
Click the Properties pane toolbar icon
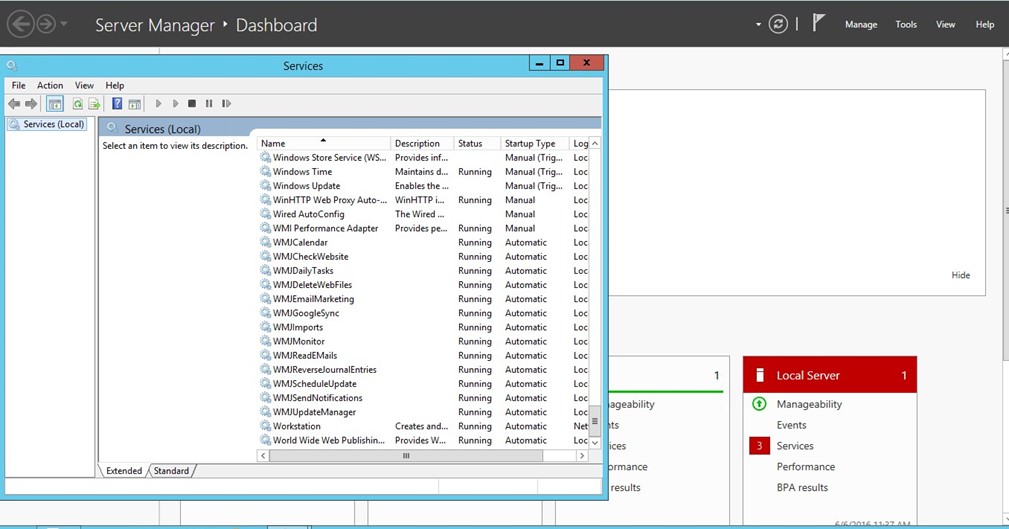tap(134, 104)
